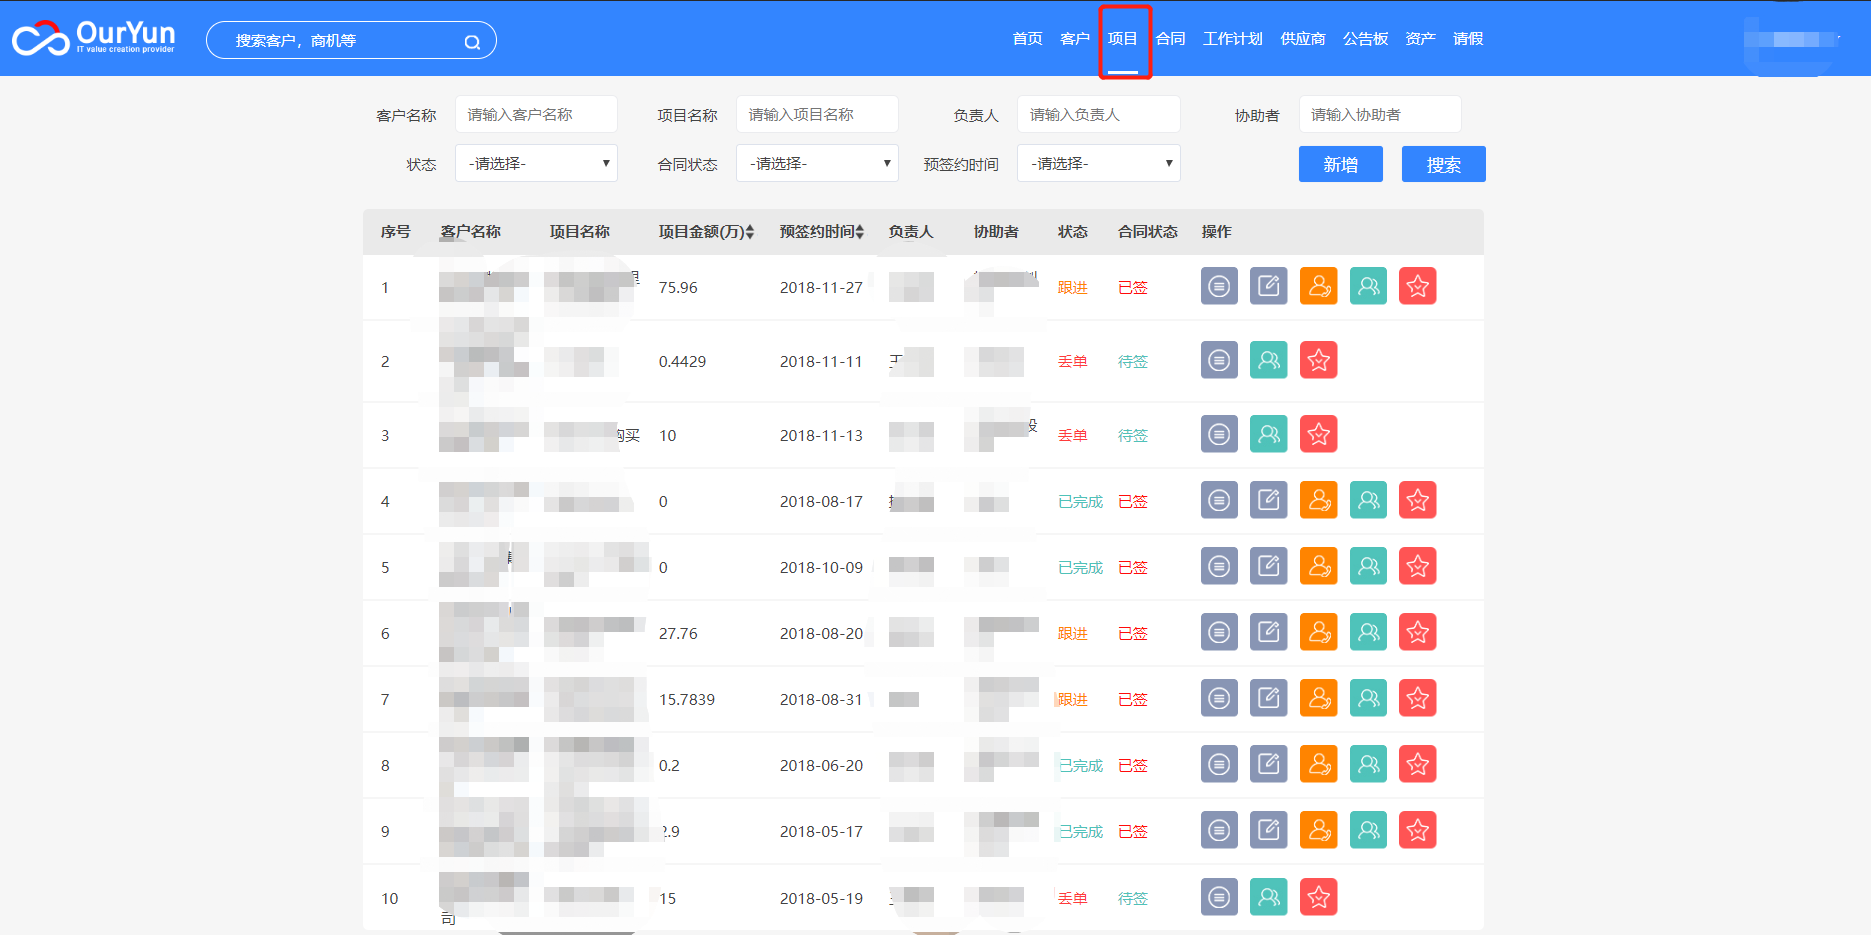Open the 工作计划 nav tab

point(1233,39)
